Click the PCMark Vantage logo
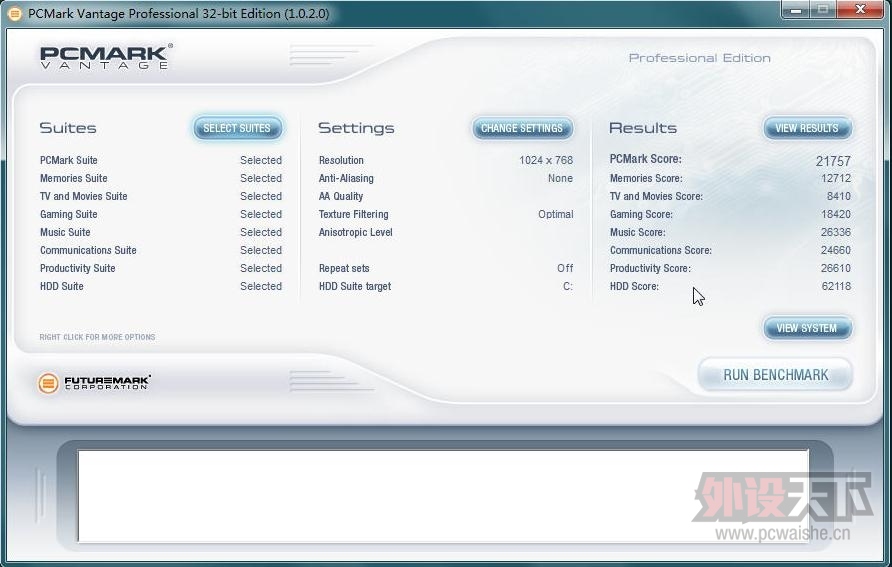Screen dimensions: 892x567 click(x=106, y=57)
